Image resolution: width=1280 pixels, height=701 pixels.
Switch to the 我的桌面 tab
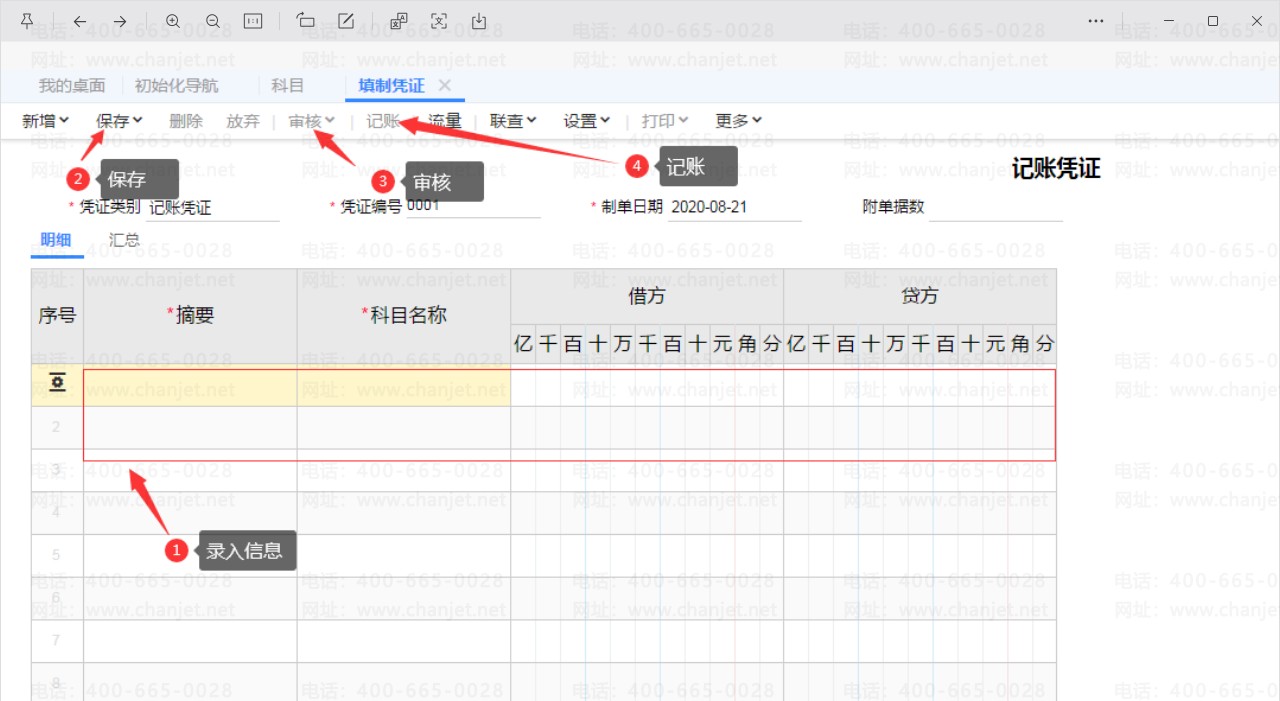(x=72, y=85)
